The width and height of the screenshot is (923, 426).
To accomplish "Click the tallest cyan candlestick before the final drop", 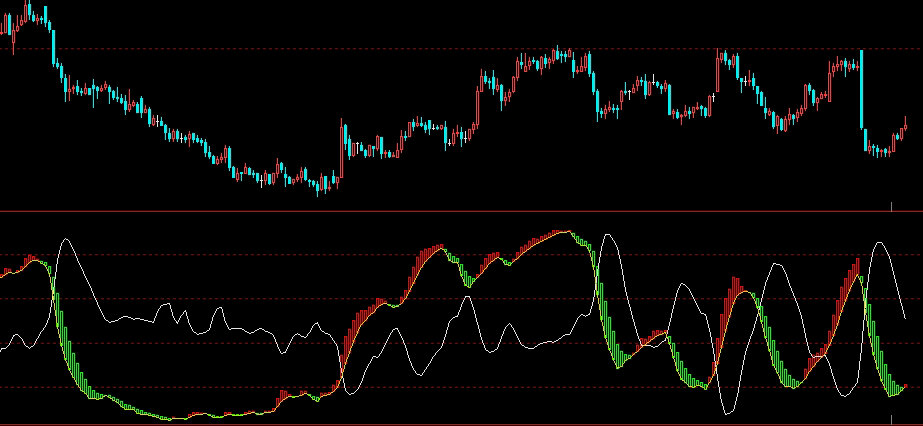I will tap(862, 89).
